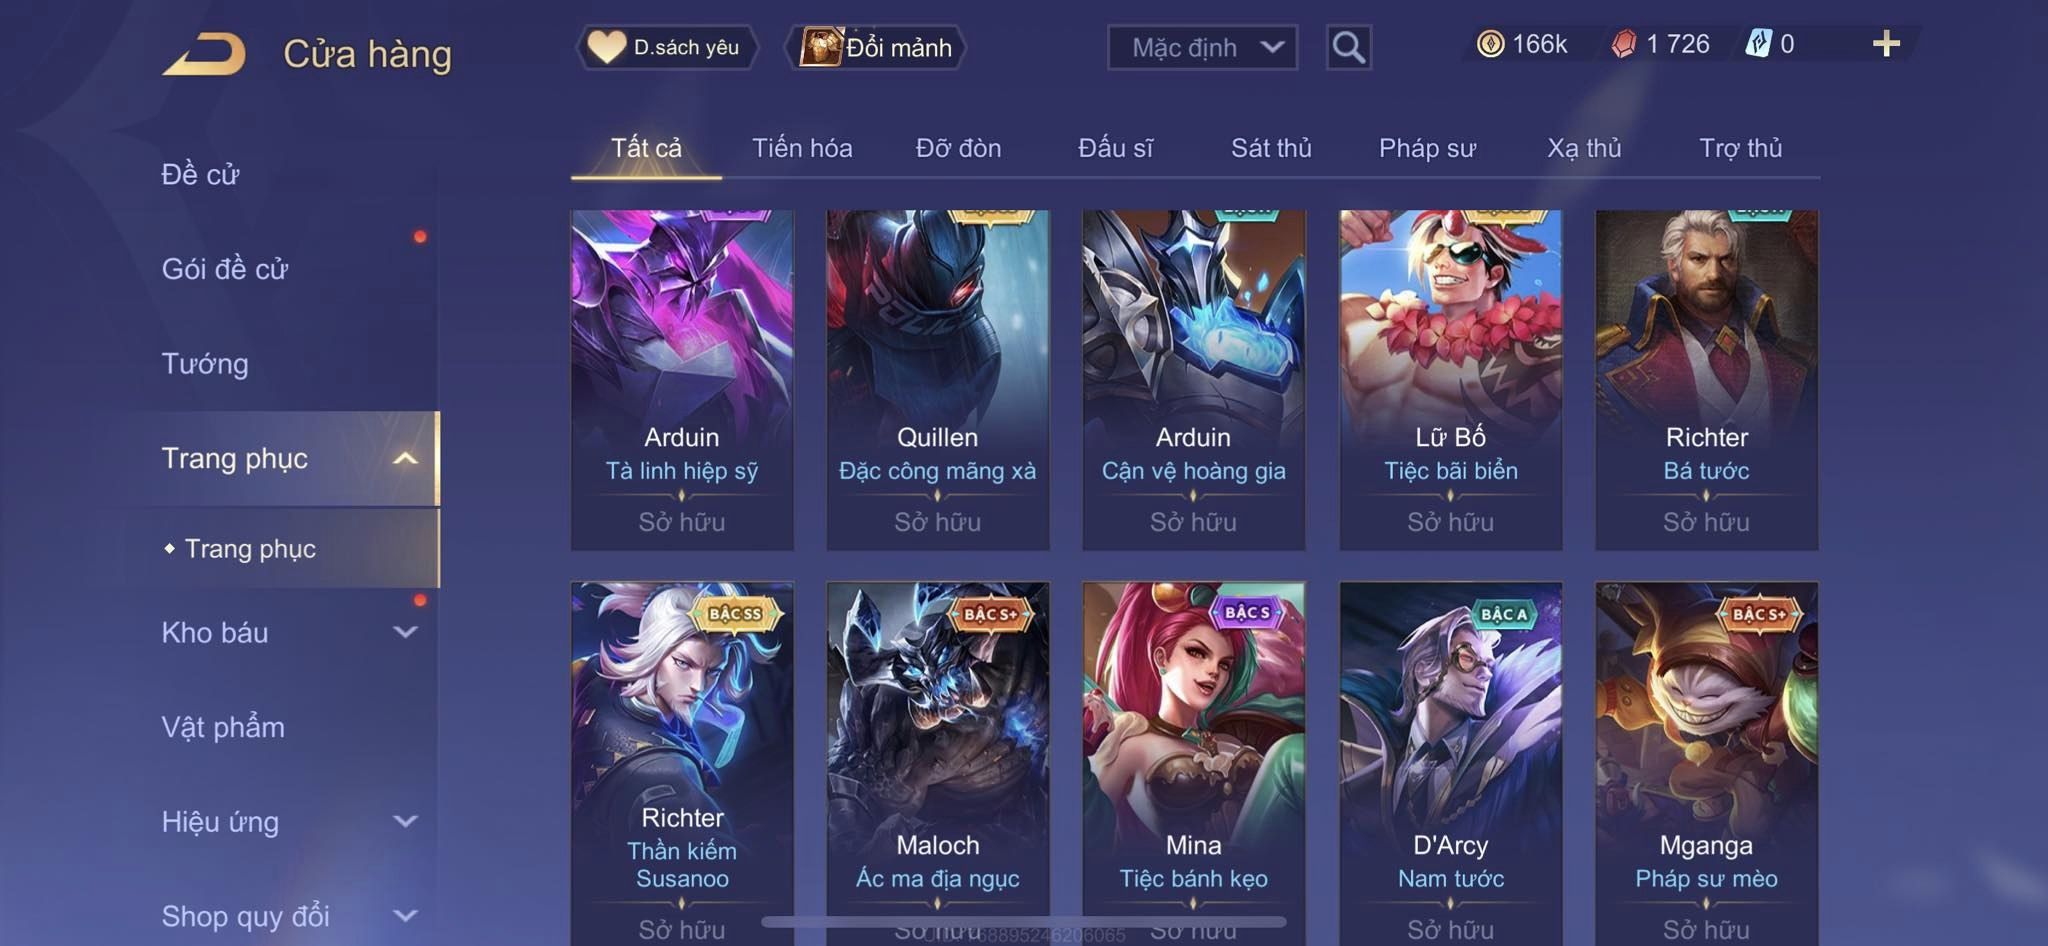Go to Tướng in the sidebar
Screen dimensions: 2048x946
[x=205, y=364]
